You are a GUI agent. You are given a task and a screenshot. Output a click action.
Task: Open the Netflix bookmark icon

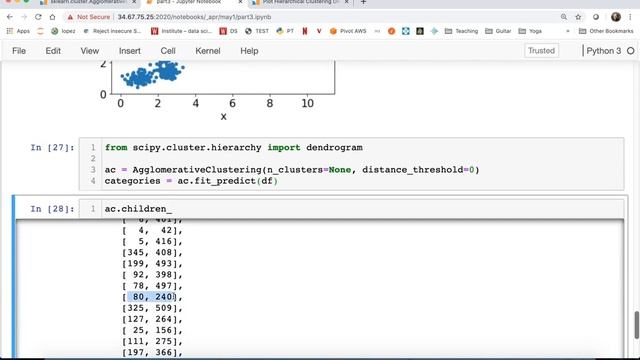pos(304,31)
